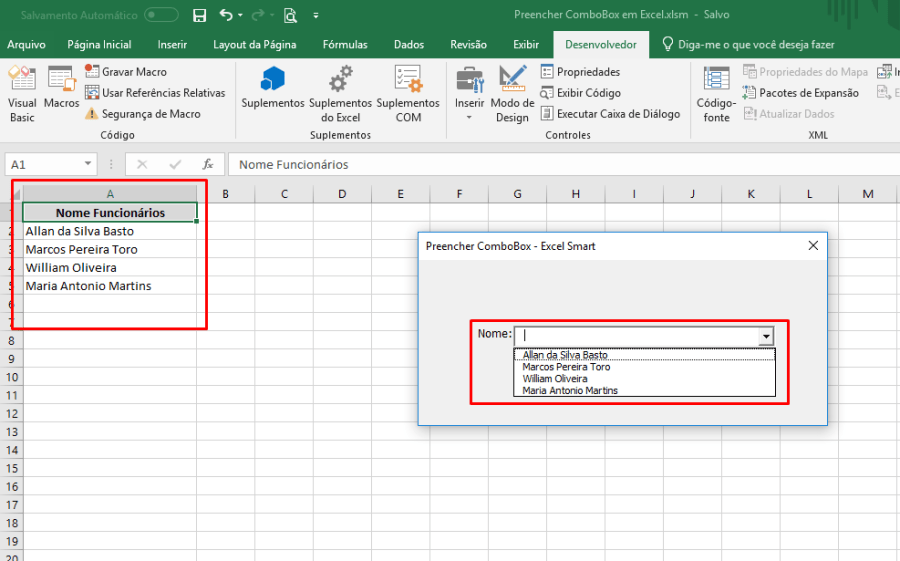
Task: Select cell A1 Nome Funcionários
Action: [x=110, y=212]
